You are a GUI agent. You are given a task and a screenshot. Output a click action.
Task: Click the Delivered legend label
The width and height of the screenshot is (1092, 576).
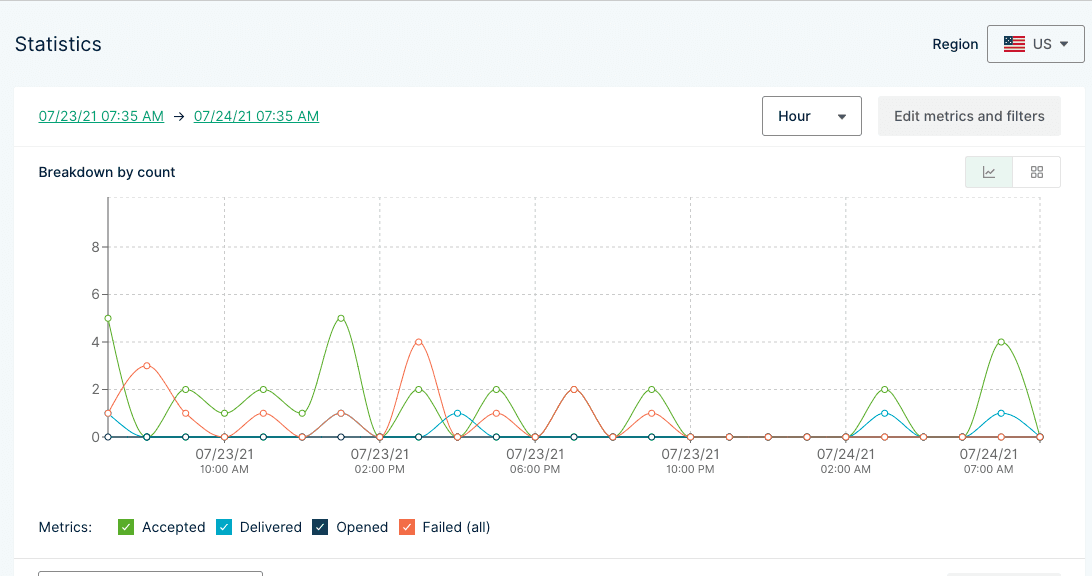point(270,527)
